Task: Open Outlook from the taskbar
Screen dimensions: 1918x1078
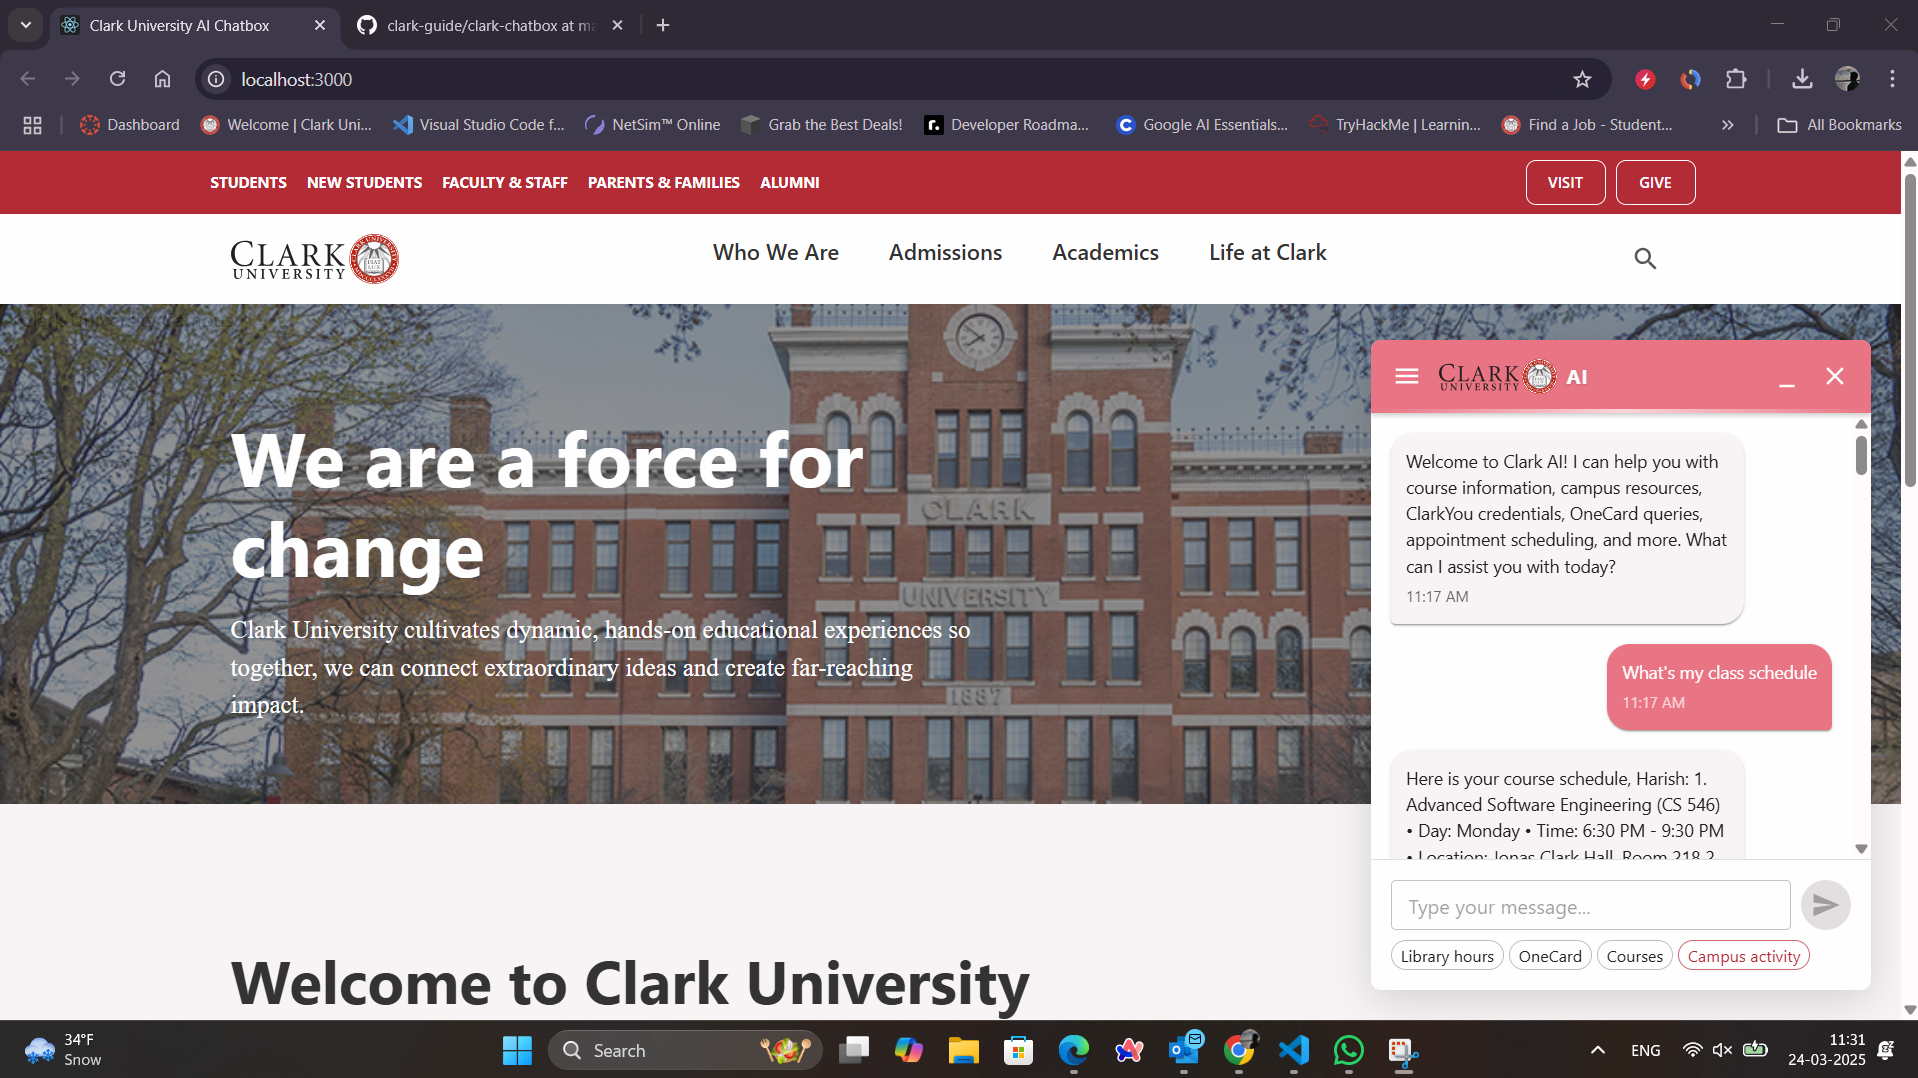Action: click(1184, 1051)
